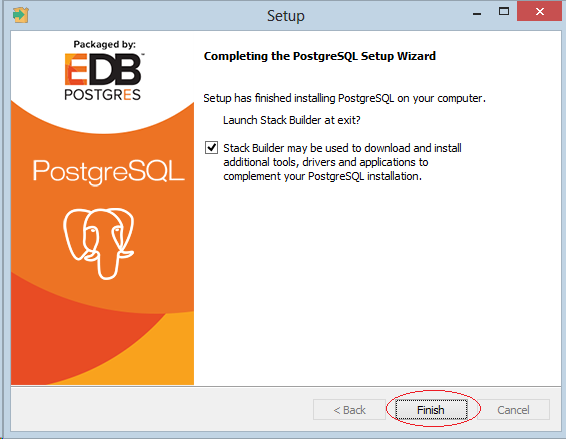Minimize the Setup window
This screenshot has width=566, height=439.
tap(477, 14)
